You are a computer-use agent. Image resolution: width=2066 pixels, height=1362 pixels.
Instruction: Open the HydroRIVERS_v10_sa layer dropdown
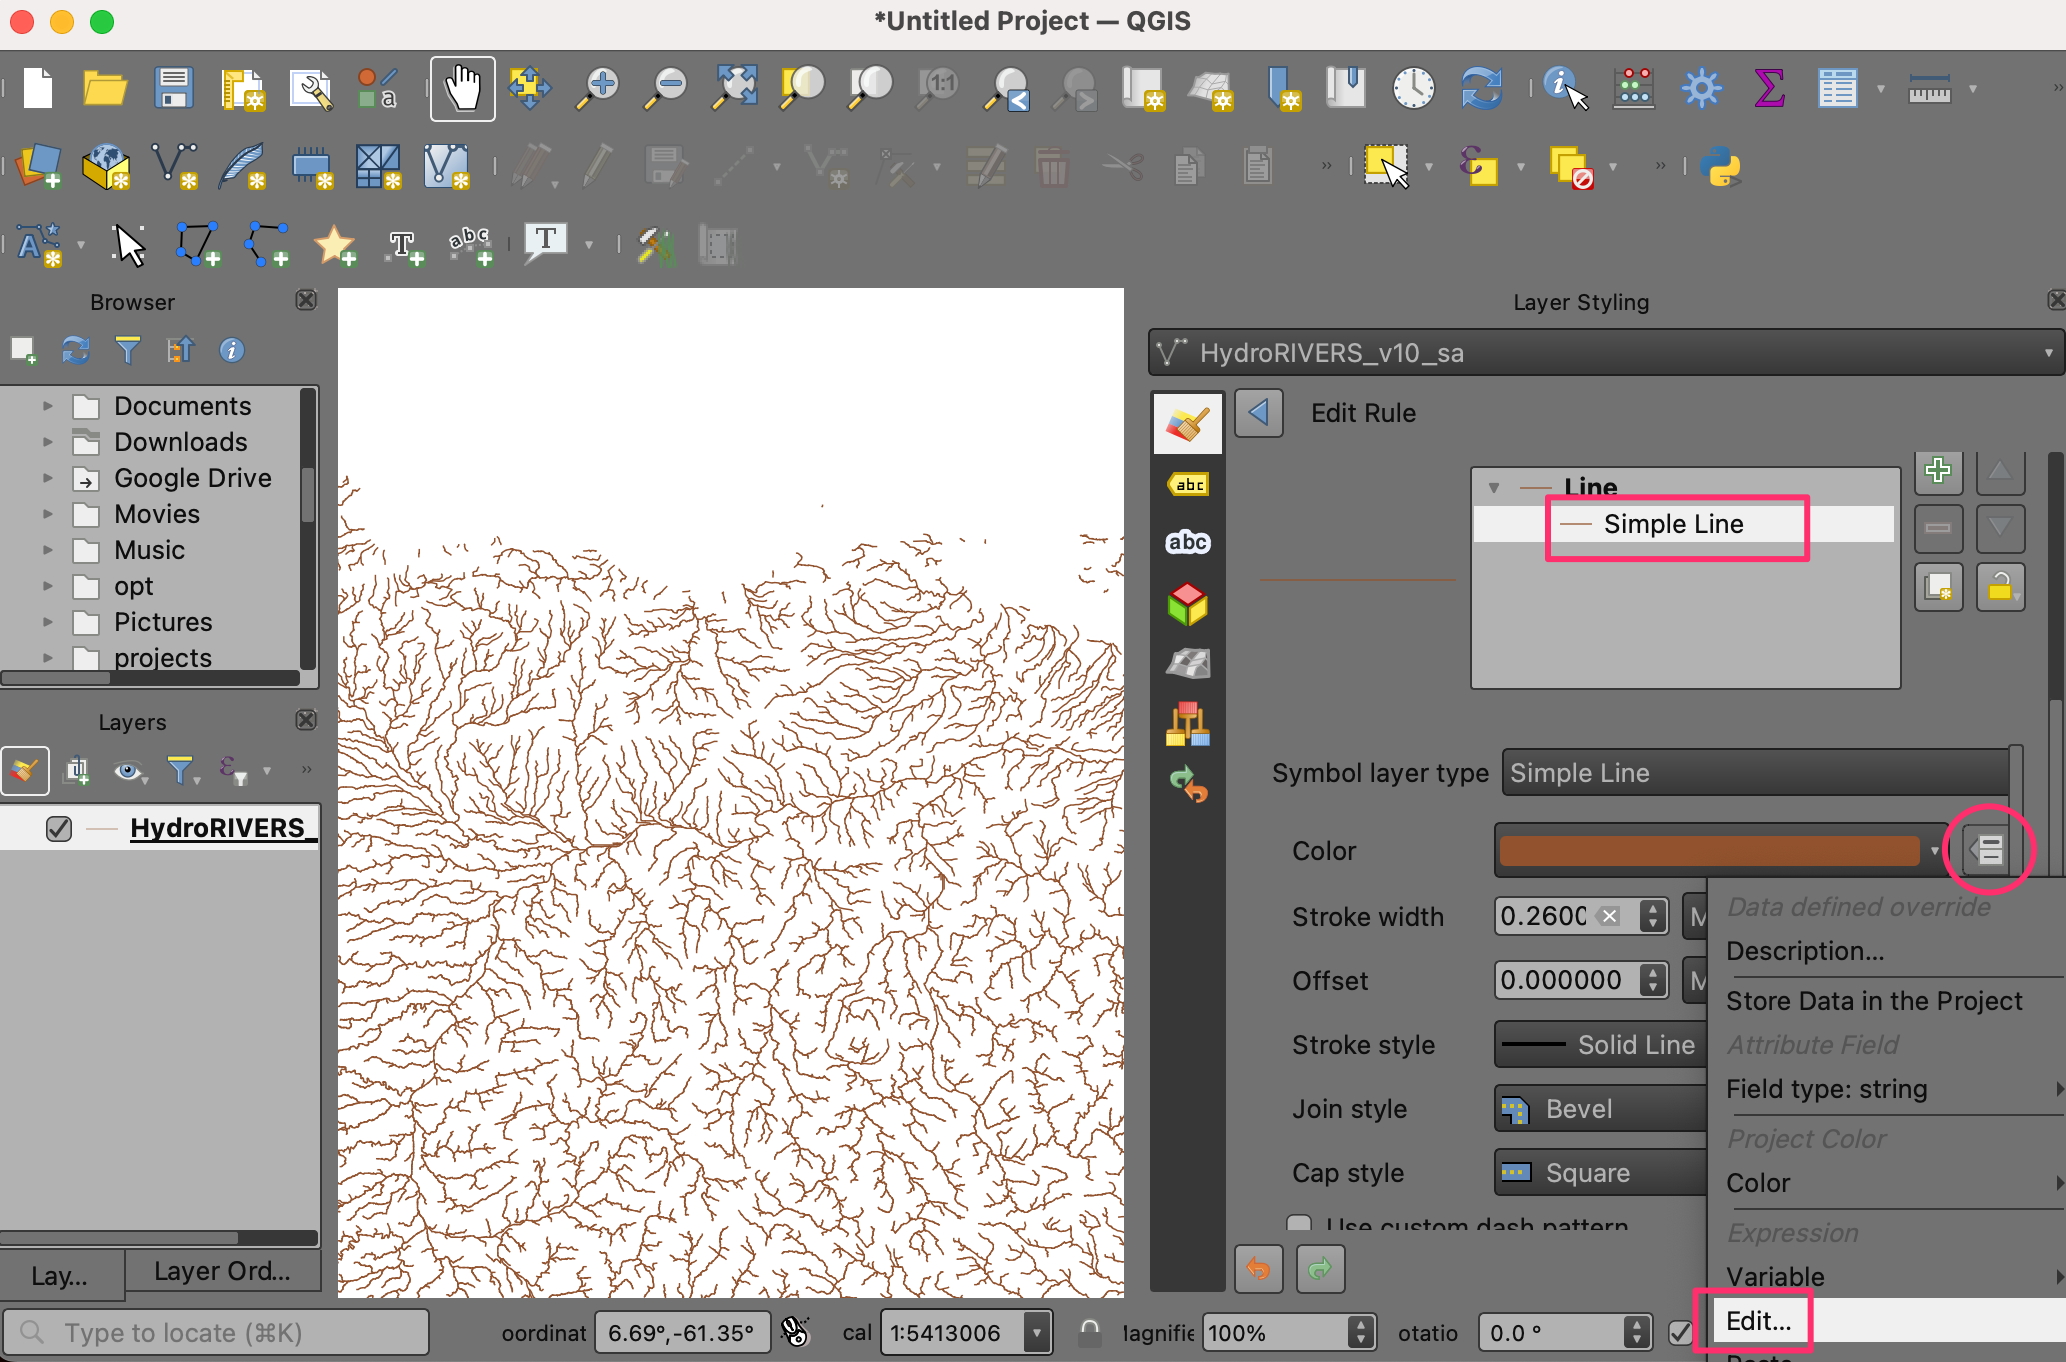(1606, 352)
